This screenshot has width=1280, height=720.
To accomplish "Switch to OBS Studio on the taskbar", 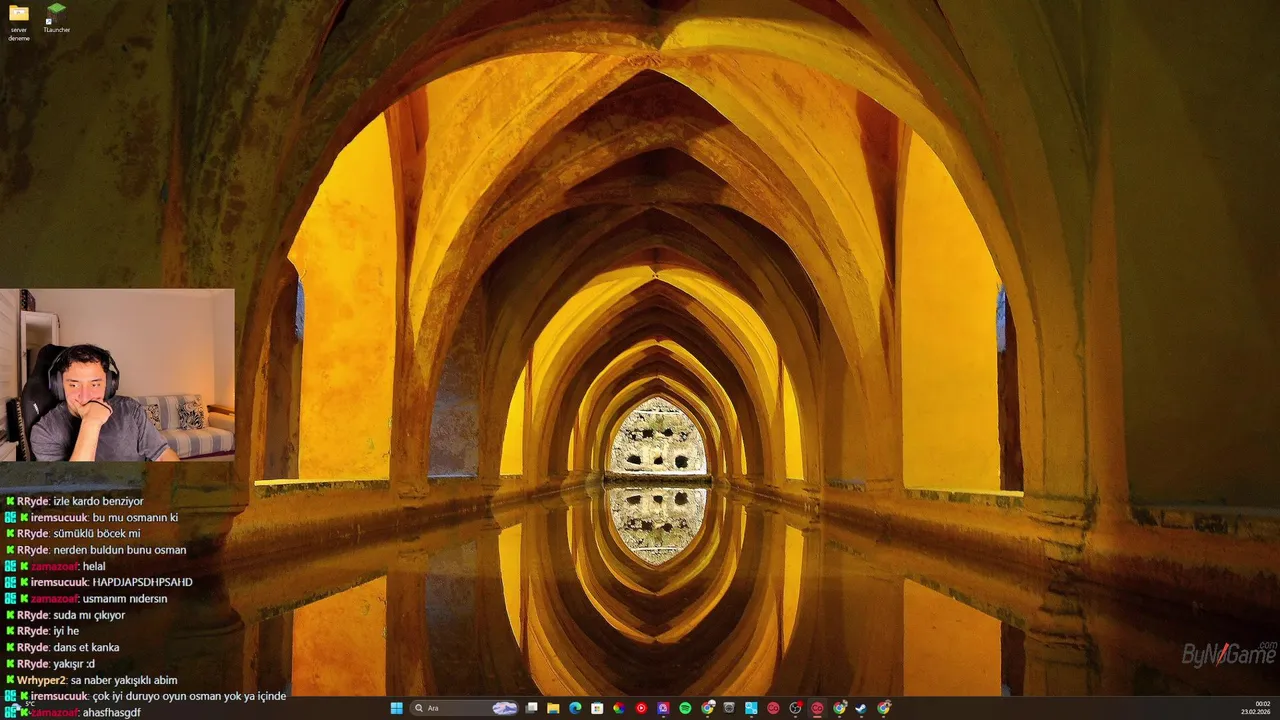I will (x=795, y=708).
